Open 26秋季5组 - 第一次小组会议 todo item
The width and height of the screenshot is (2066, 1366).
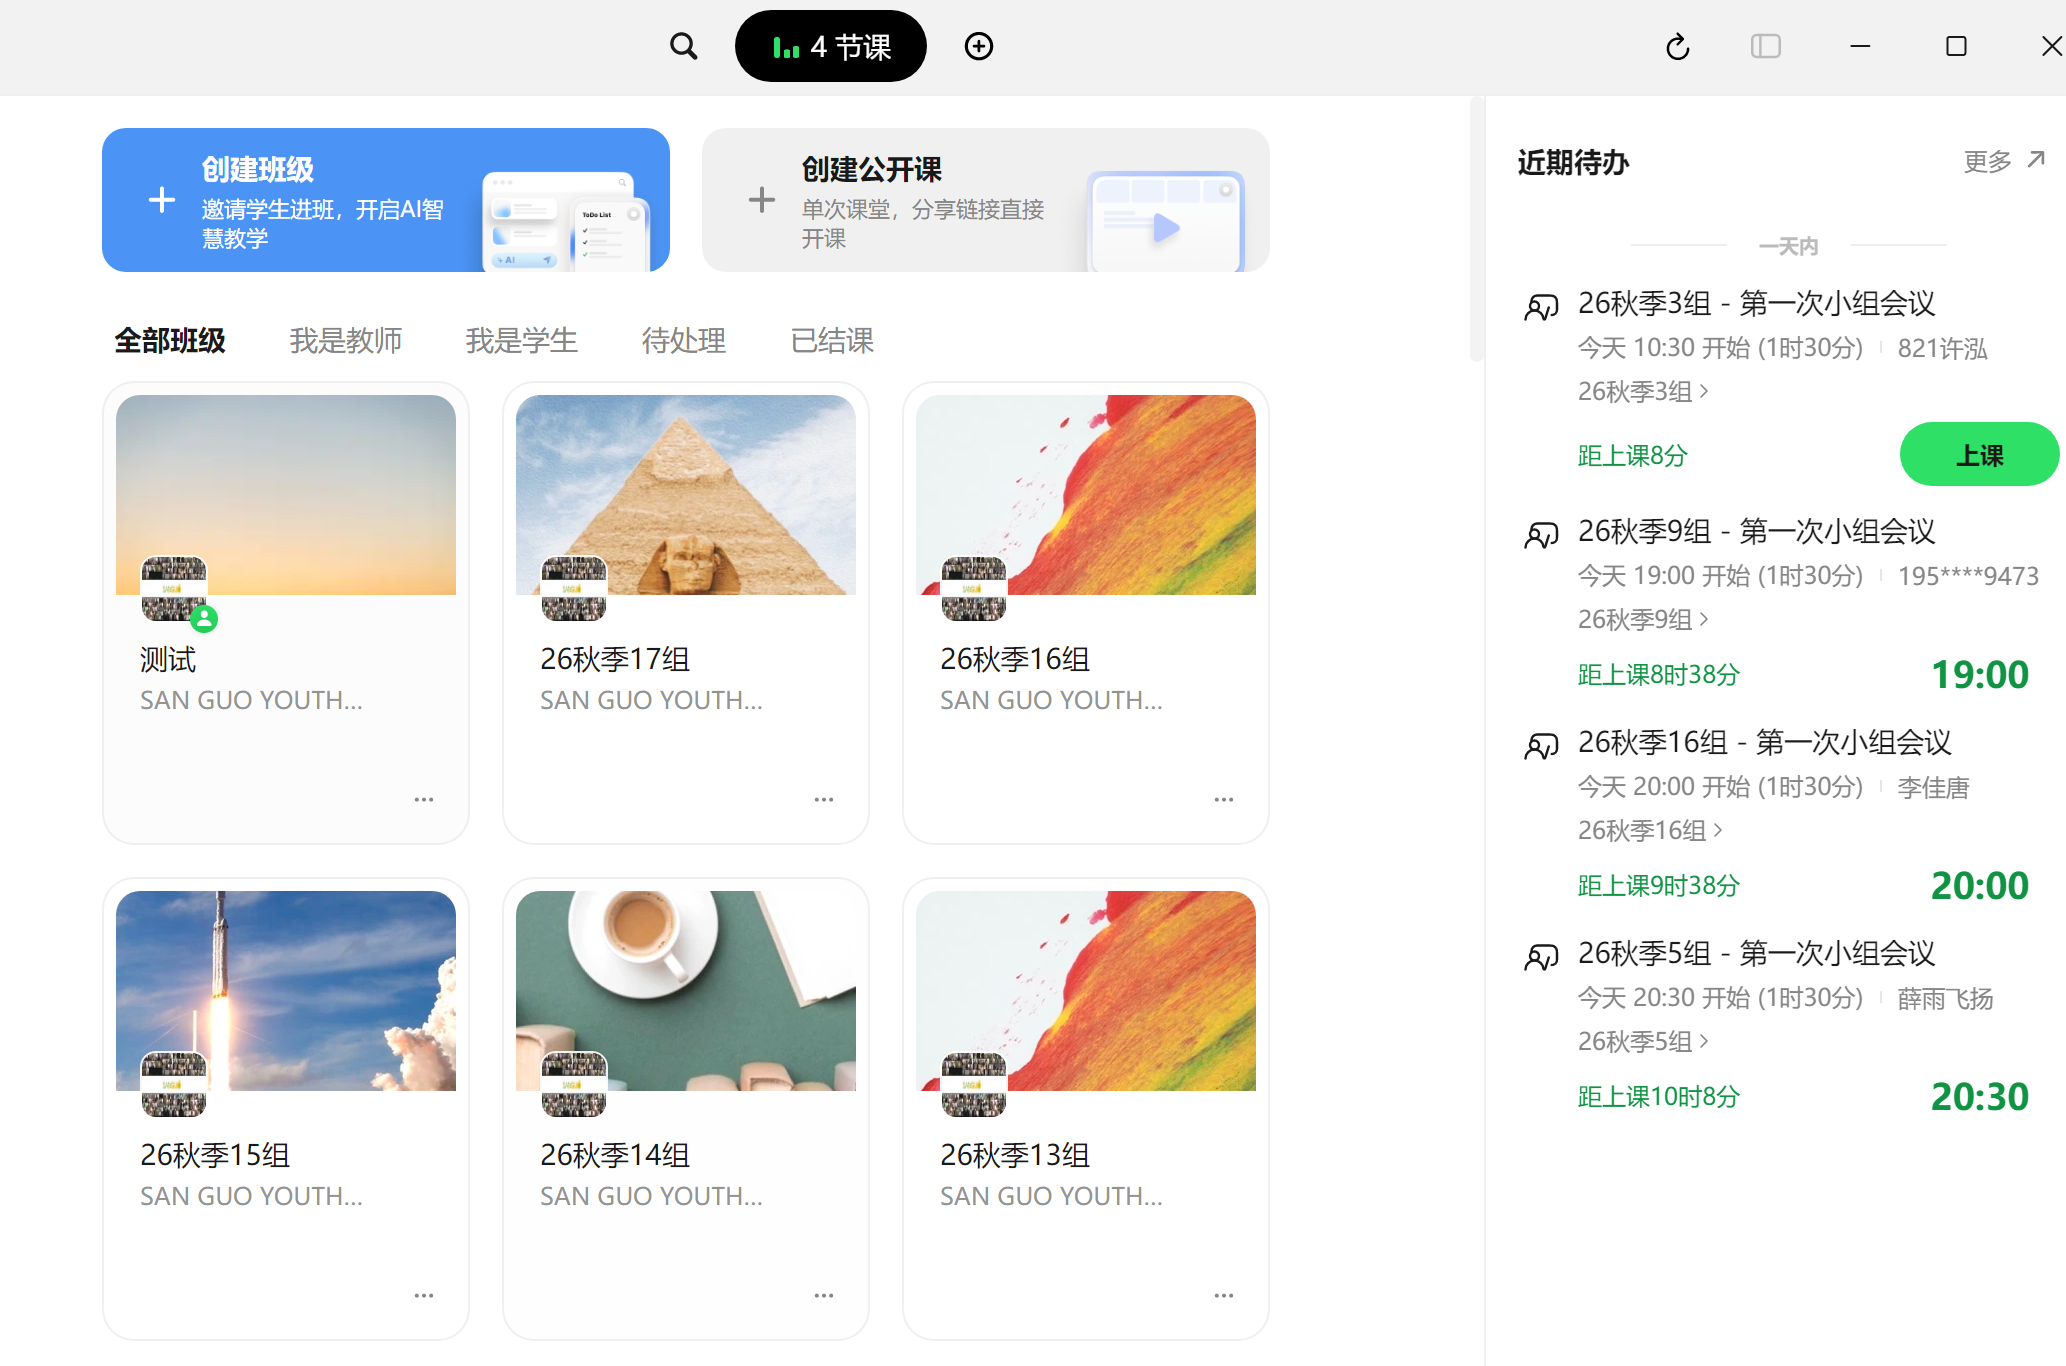1757,954
